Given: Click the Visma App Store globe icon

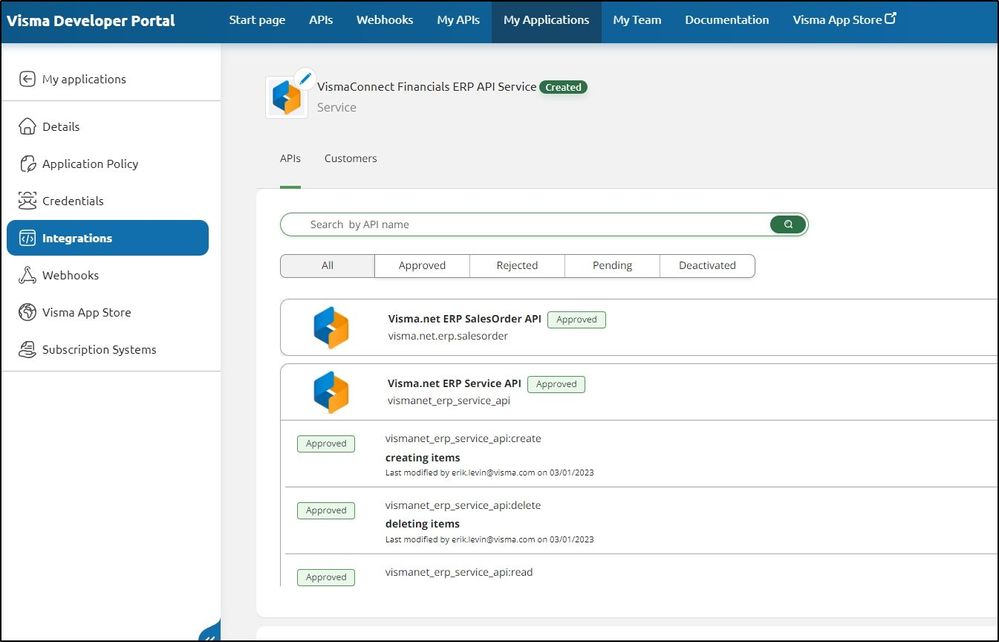Looking at the screenshot, I should click(27, 312).
